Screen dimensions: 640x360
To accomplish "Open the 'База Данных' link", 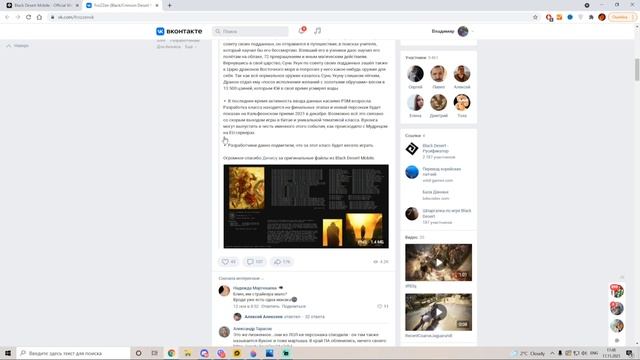I will [435, 192].
